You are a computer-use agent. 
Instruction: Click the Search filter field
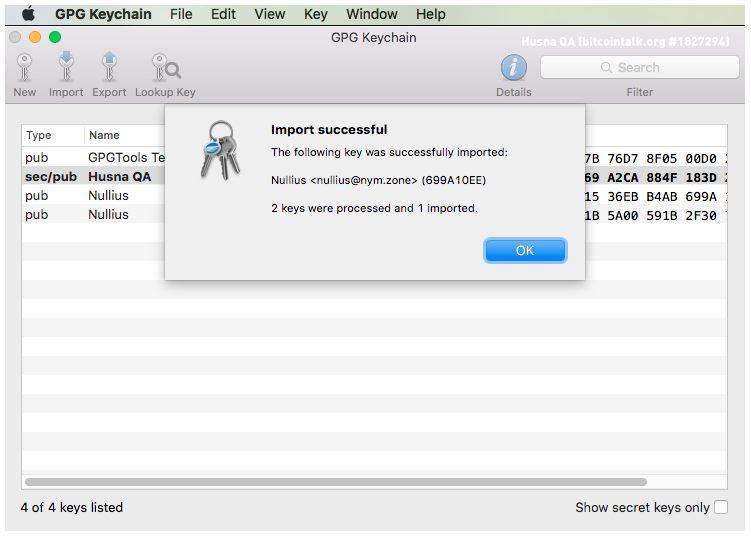point(639,68)
